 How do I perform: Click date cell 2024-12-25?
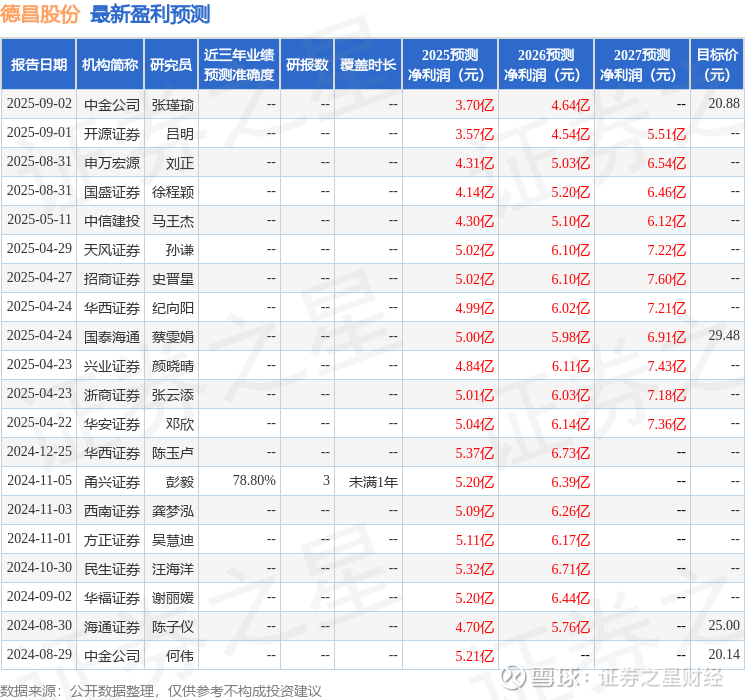tap(39, 451)
